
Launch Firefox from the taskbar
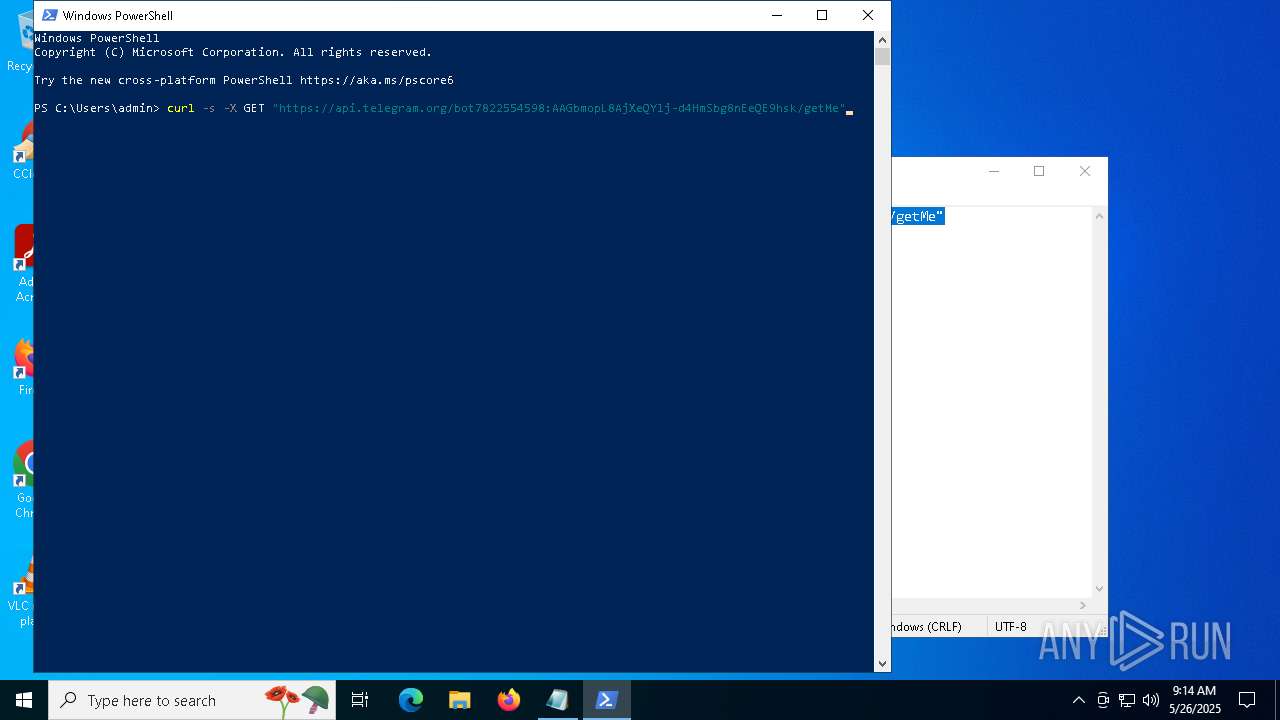coord(509,700)
